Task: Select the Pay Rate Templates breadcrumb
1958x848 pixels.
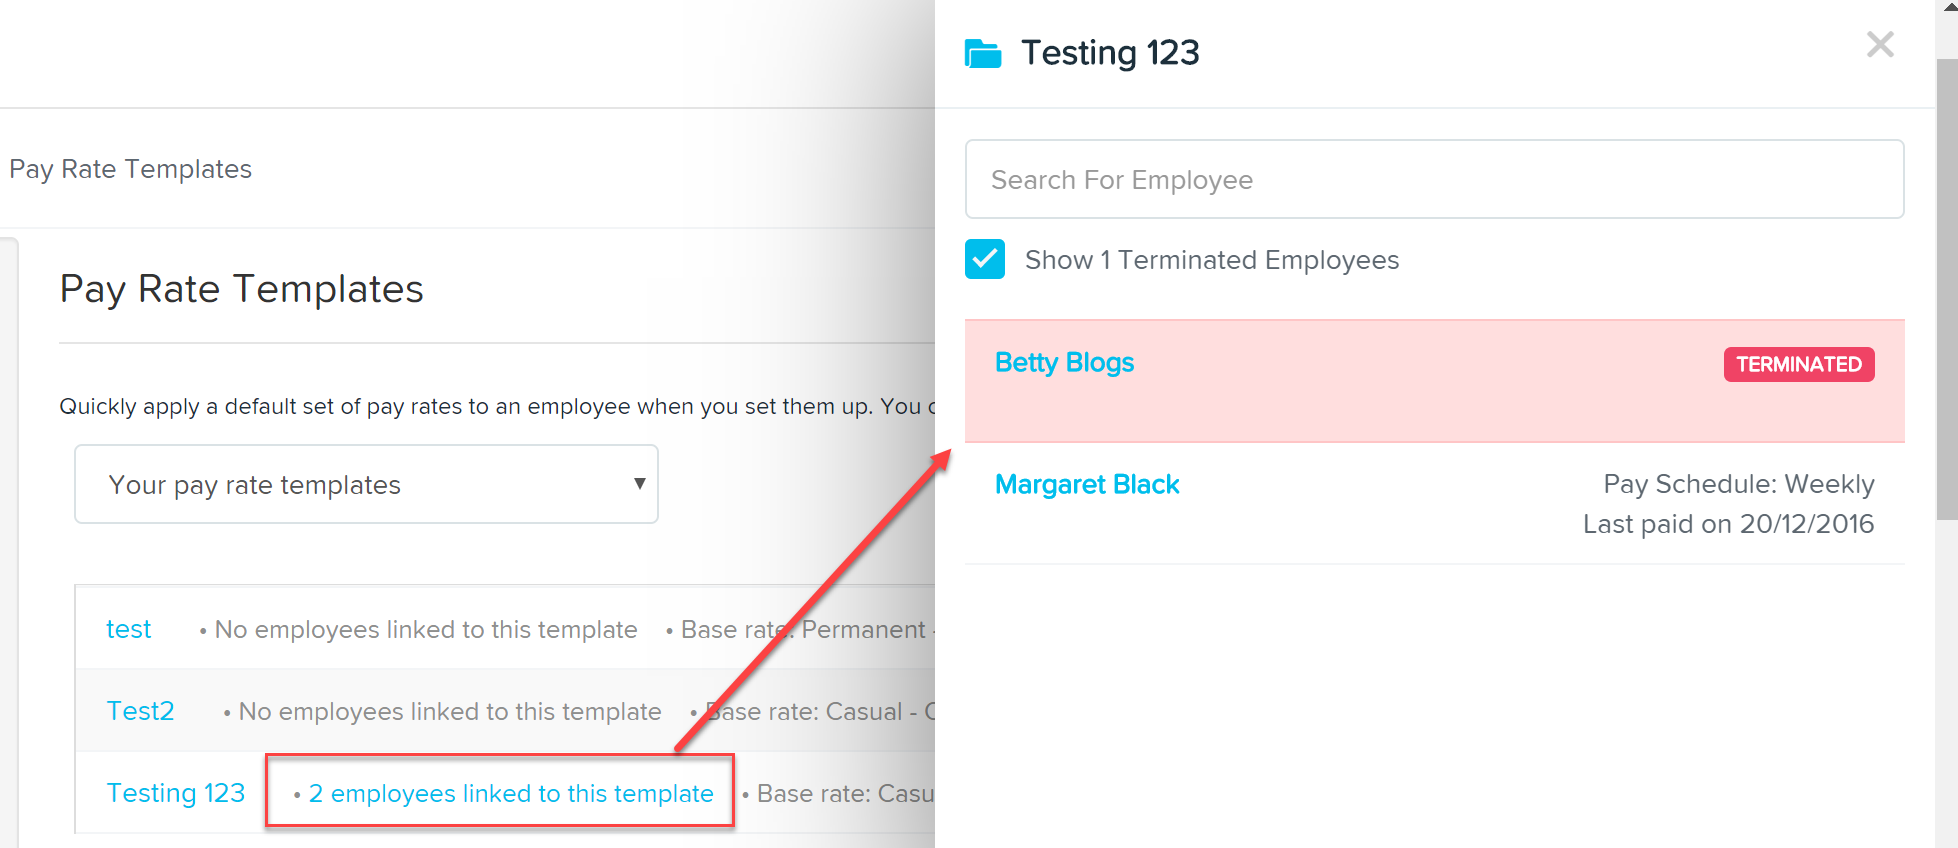Action: pyautogui.click(x=130, y=168)
